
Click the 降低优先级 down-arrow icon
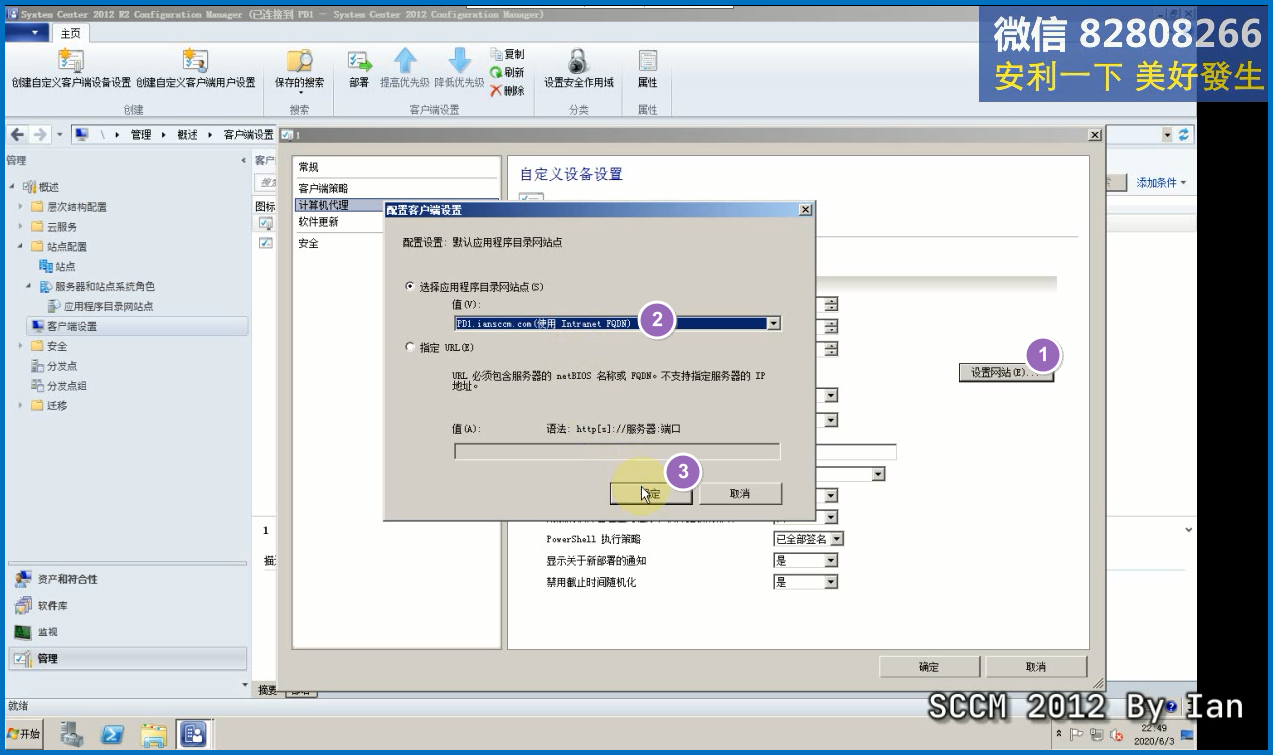459,60
